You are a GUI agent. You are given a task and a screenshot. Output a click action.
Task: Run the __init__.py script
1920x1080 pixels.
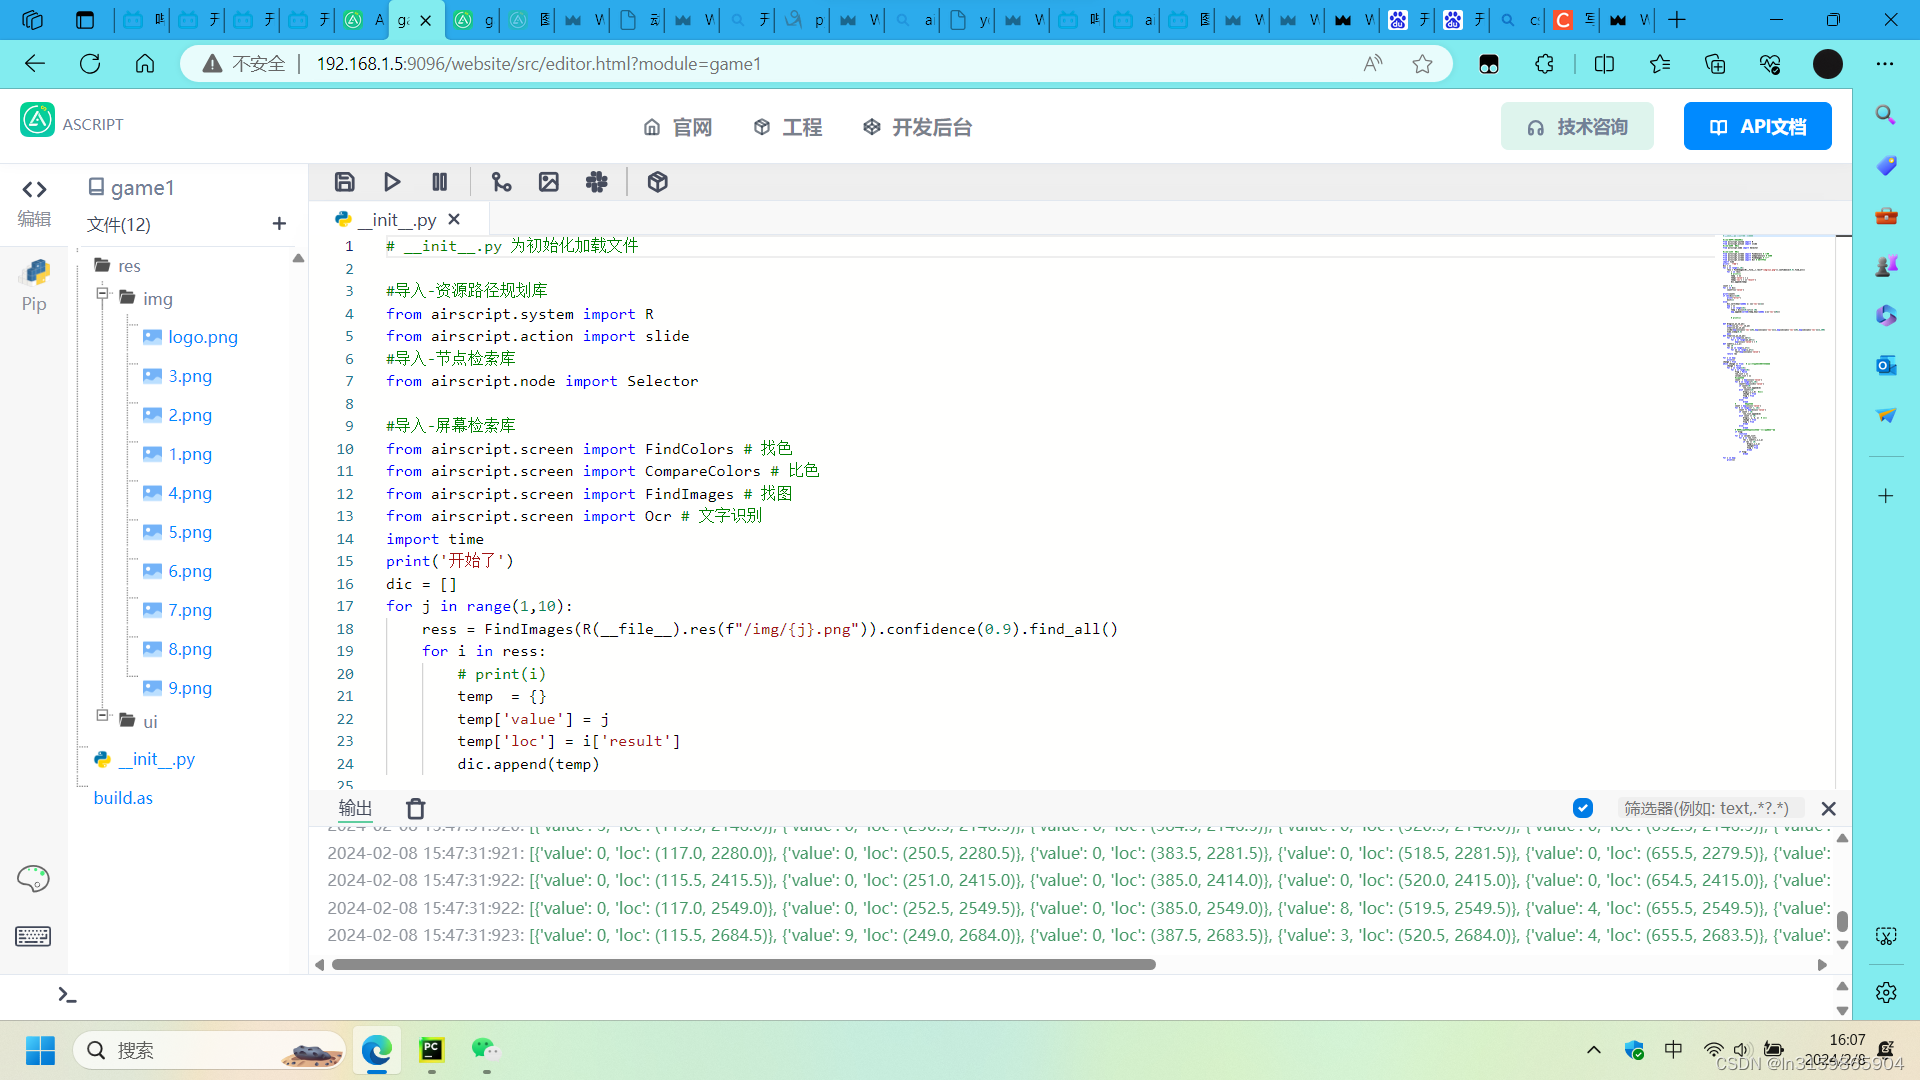(x=392, y=181)
